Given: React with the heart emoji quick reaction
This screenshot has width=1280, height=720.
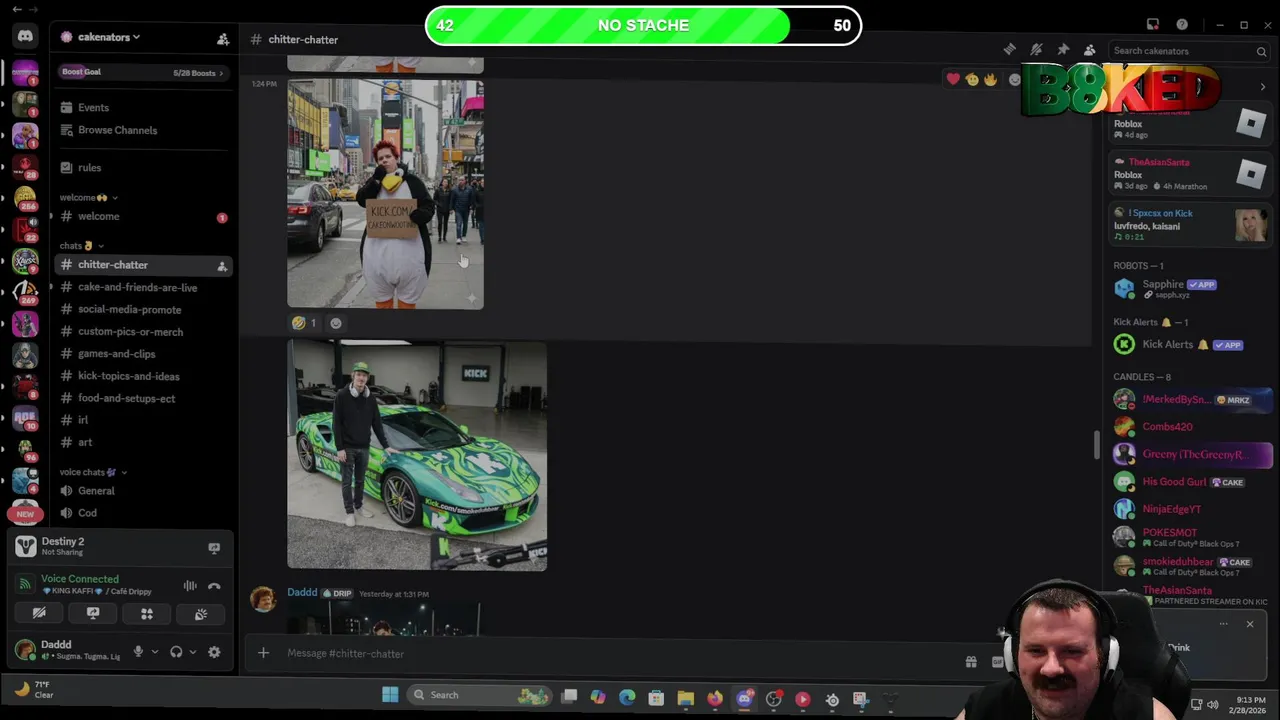Looking at the screenshot, I should pyautogui.click(x=953, y=80).
